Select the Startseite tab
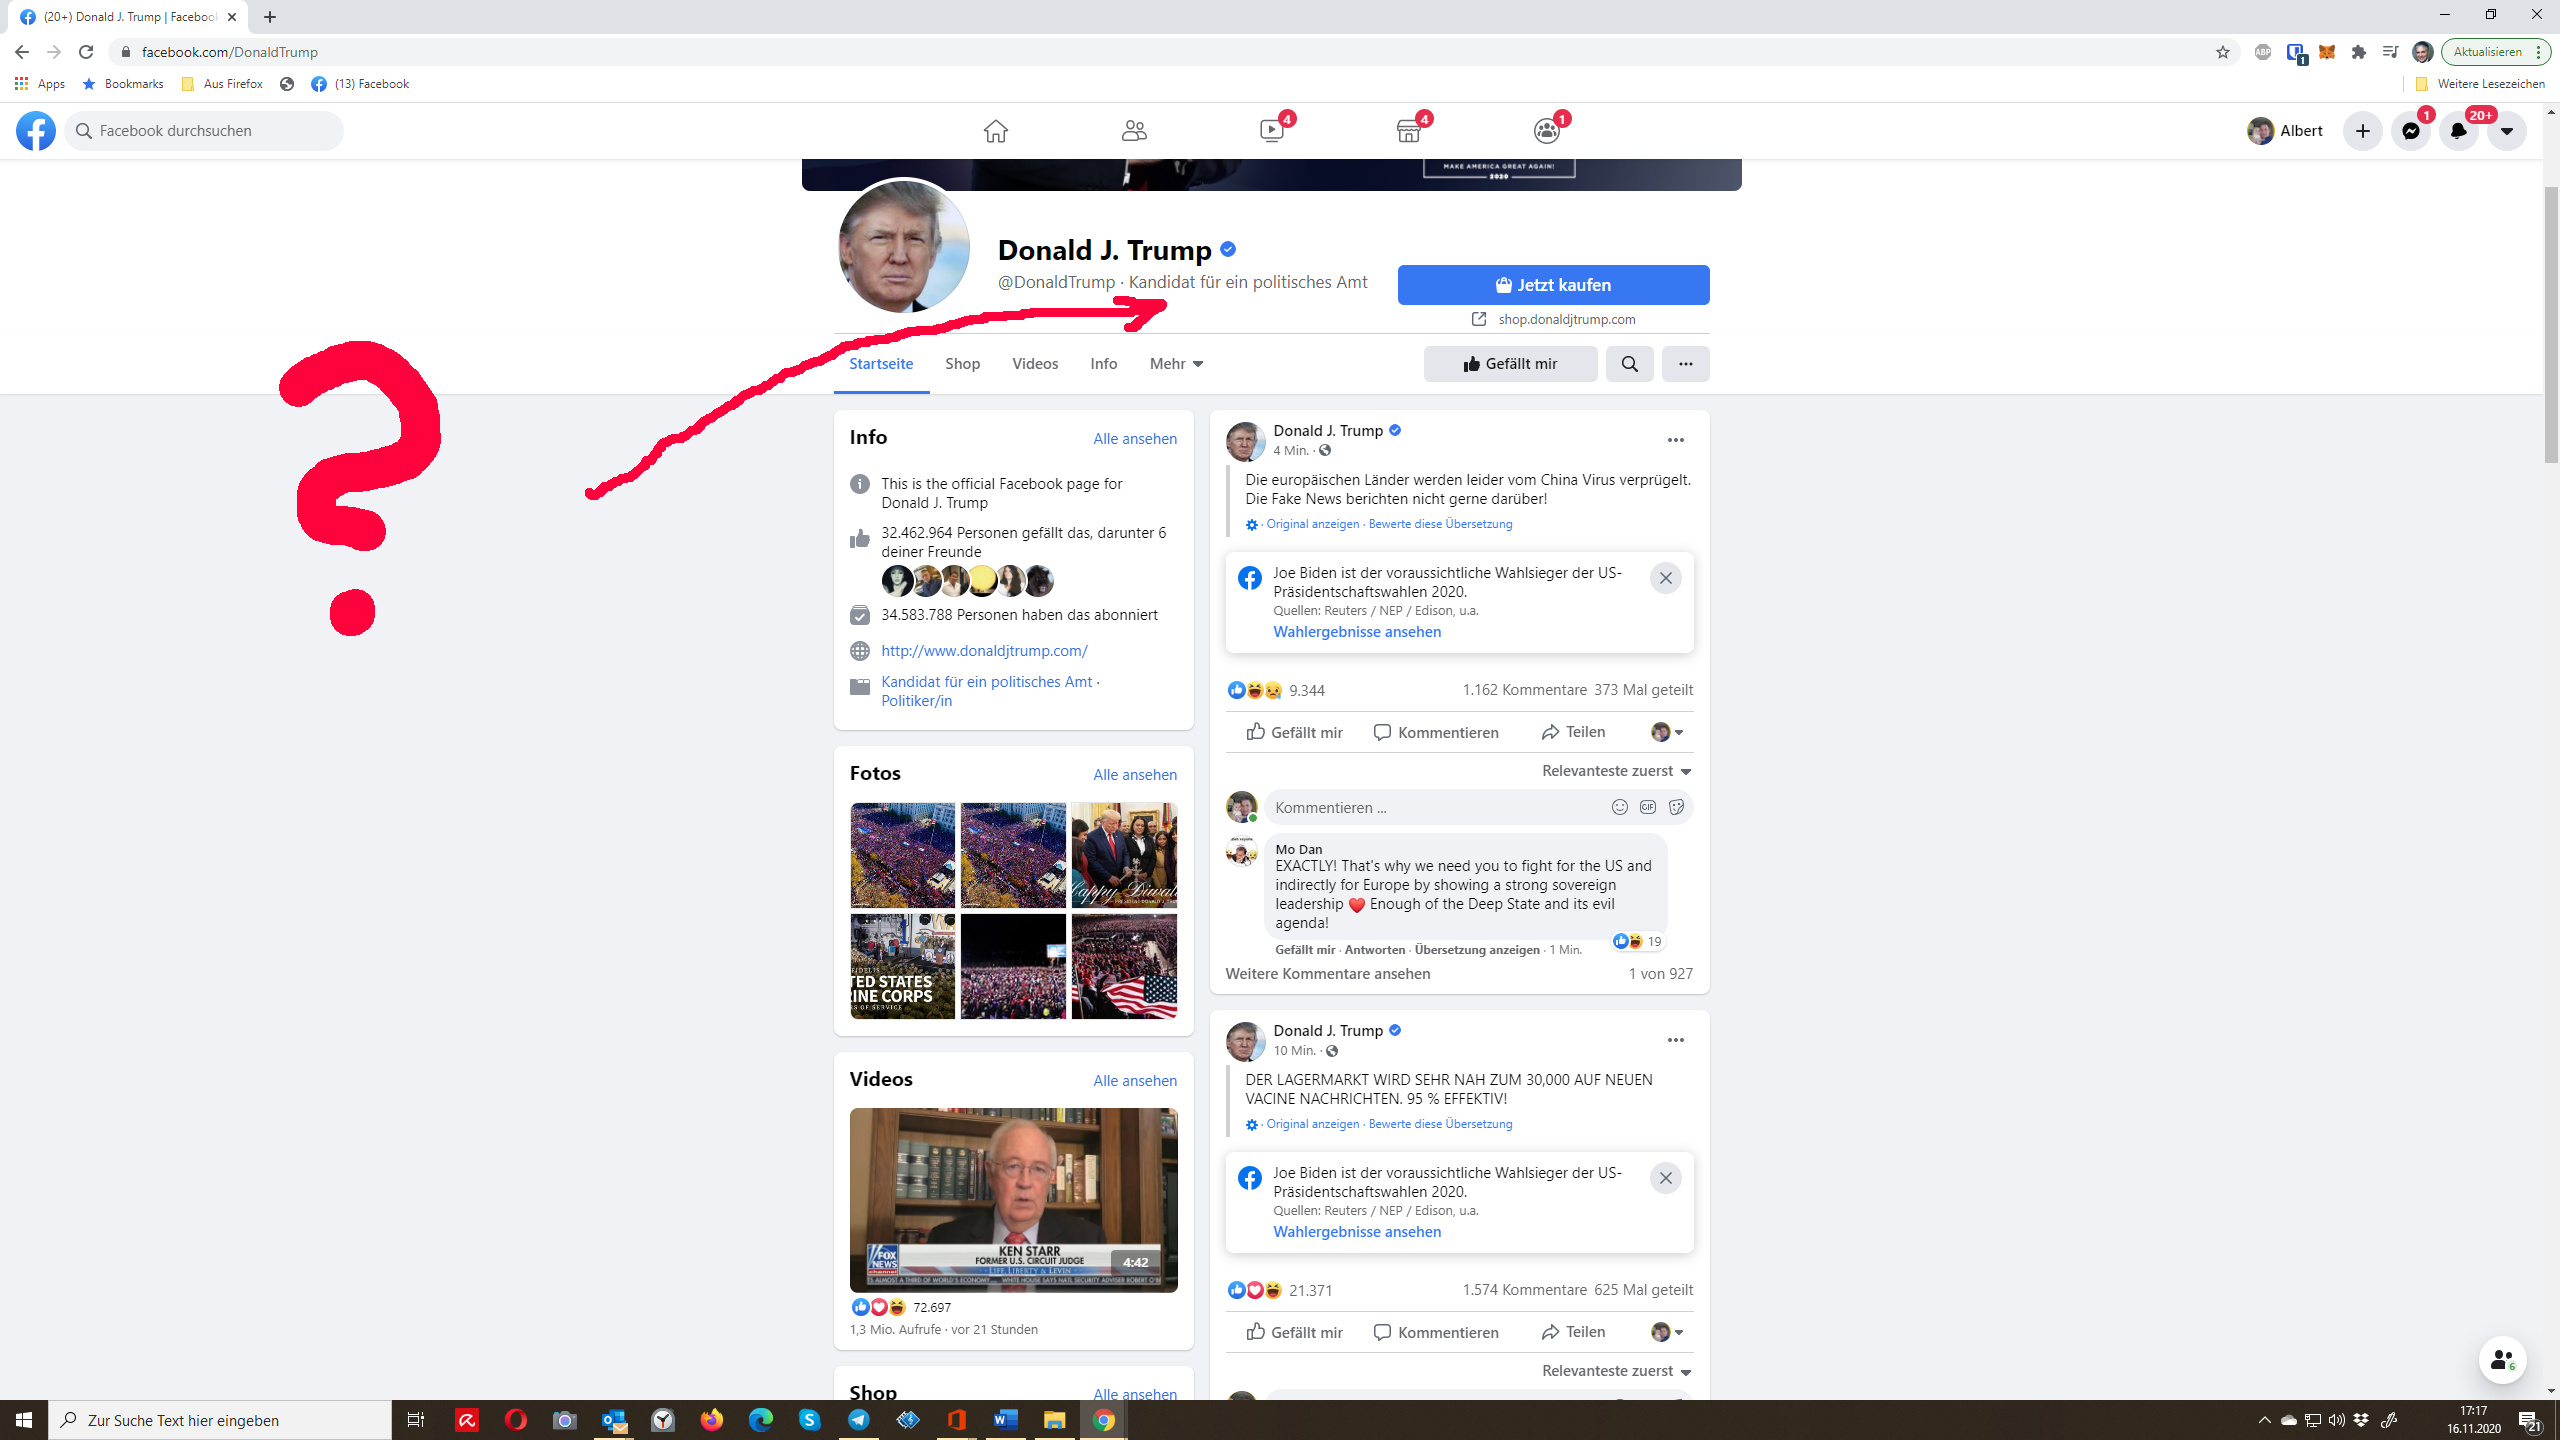 (881, 364)
